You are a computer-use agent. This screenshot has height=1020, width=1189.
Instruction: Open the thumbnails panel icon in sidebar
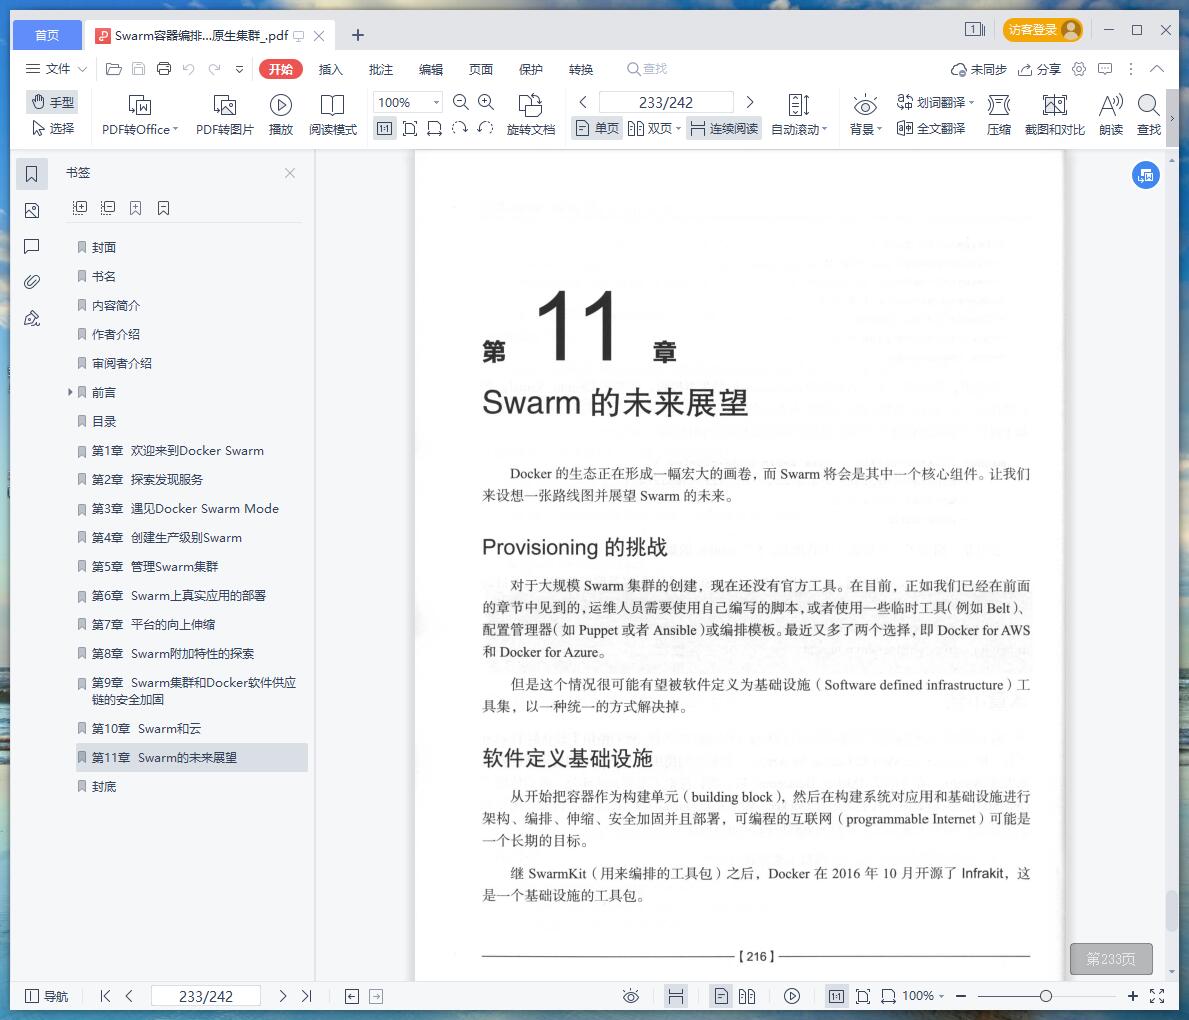[x=31, y=211]
